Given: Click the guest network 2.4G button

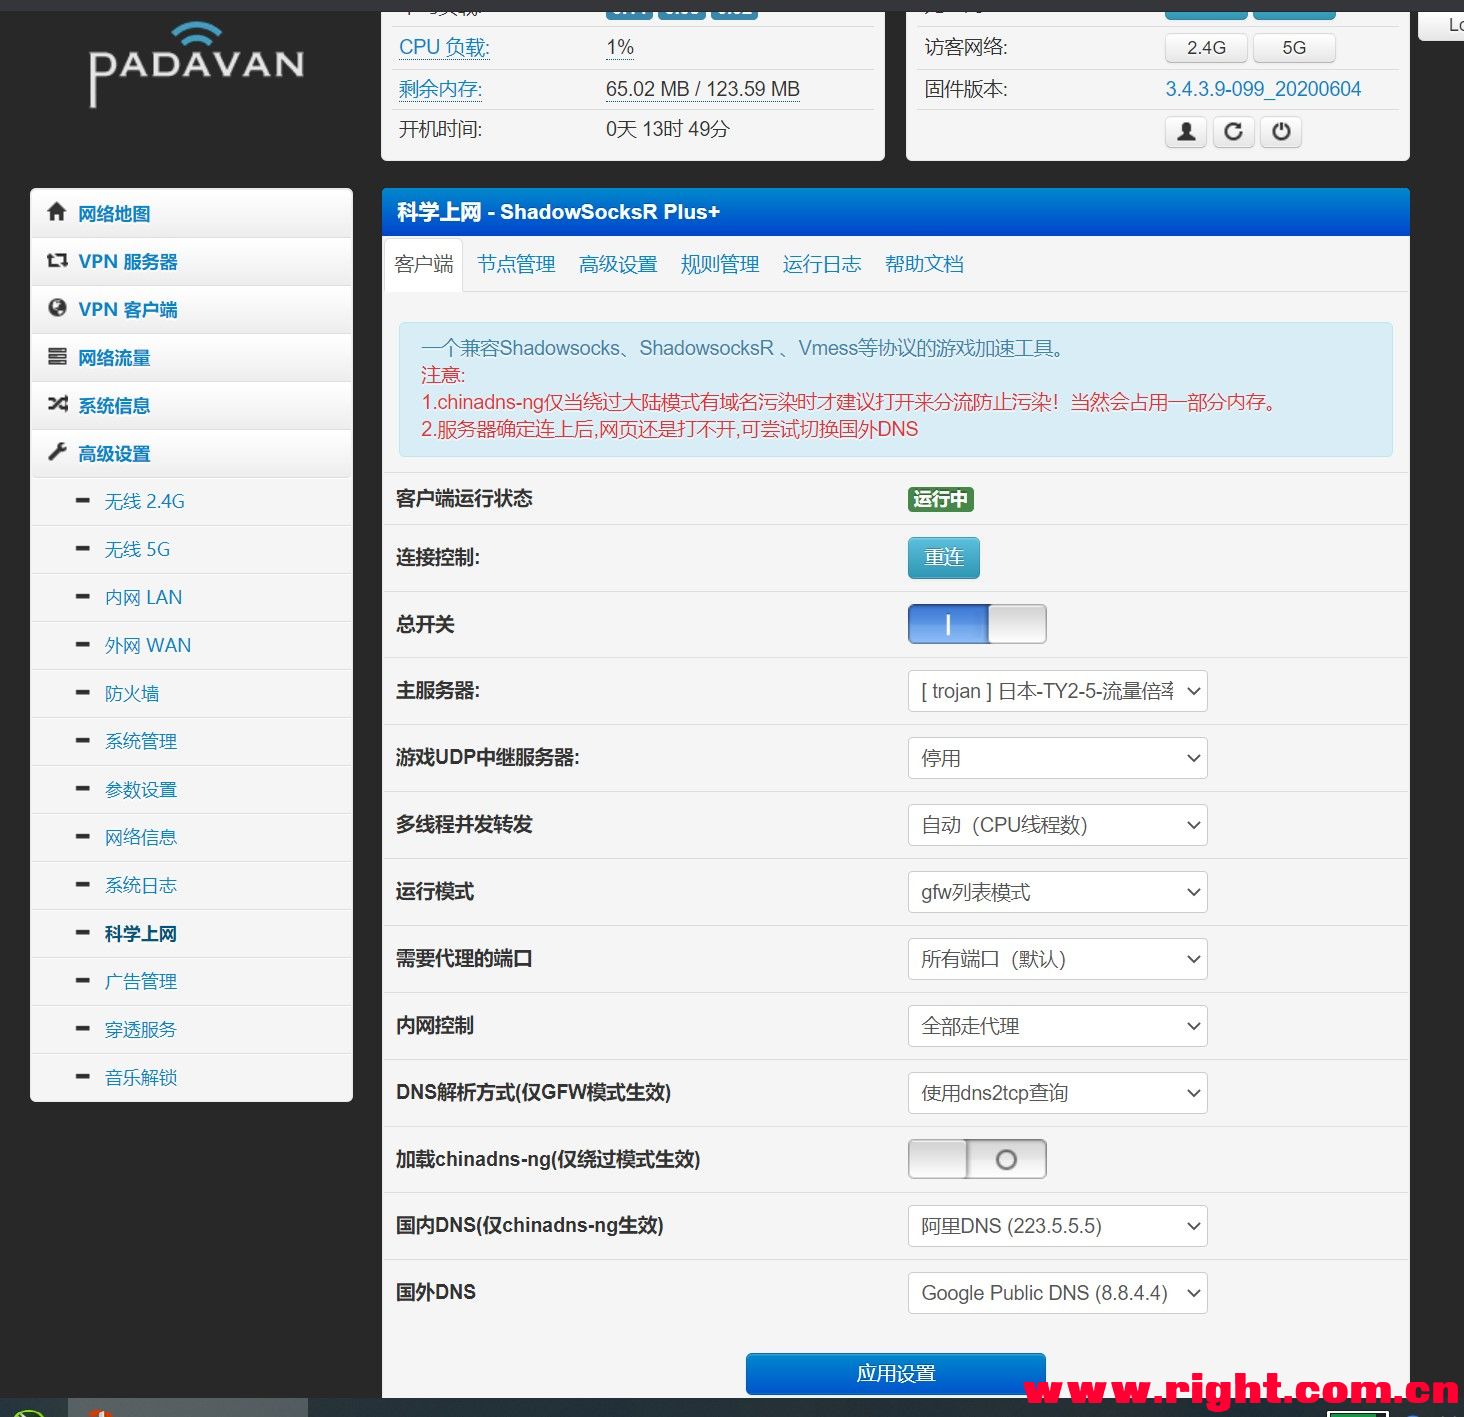Looking at the screenshot, I should click(1206, 47).
